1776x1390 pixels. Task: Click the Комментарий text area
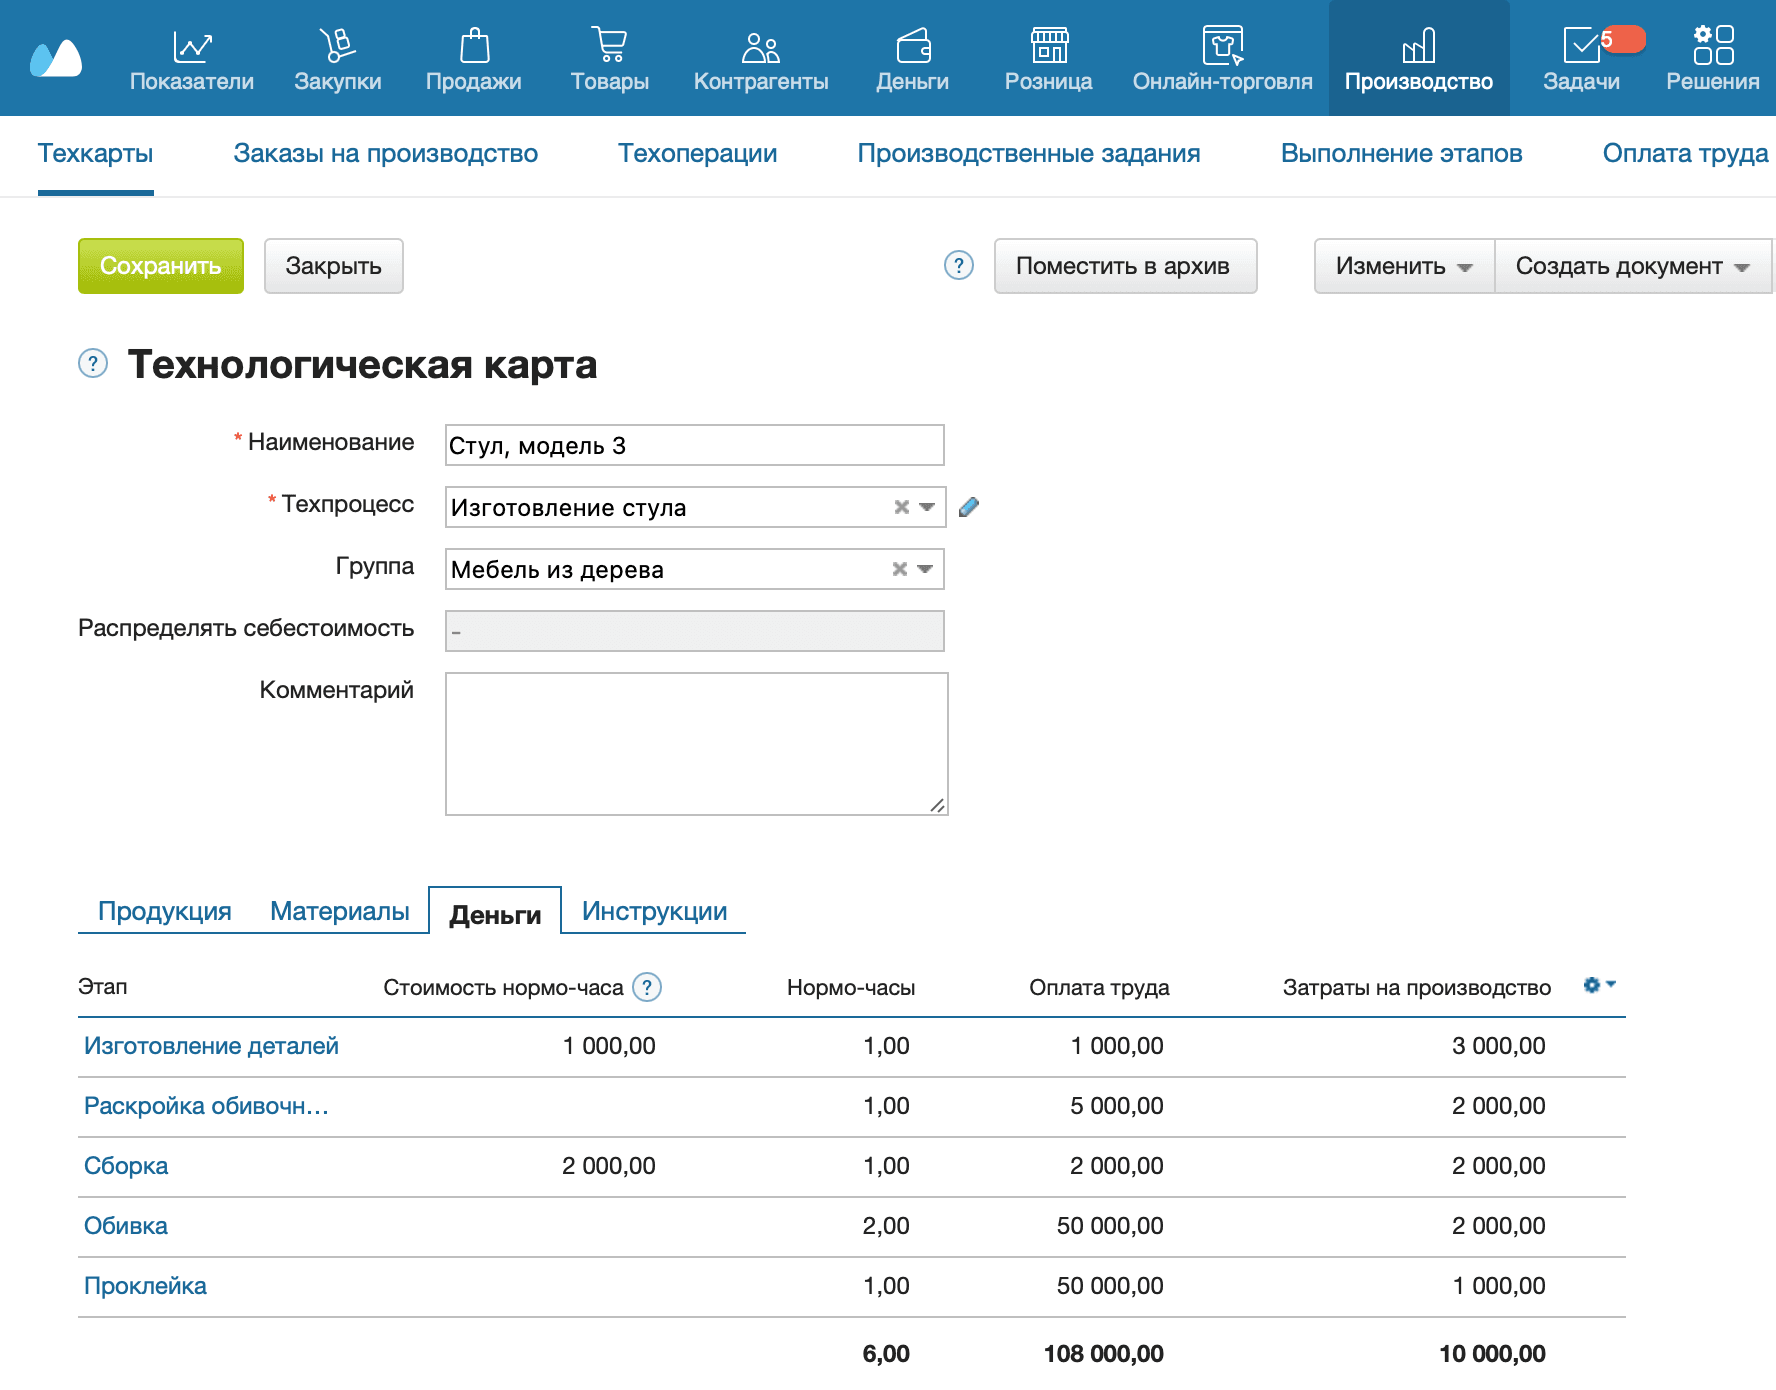pos(696,744)
